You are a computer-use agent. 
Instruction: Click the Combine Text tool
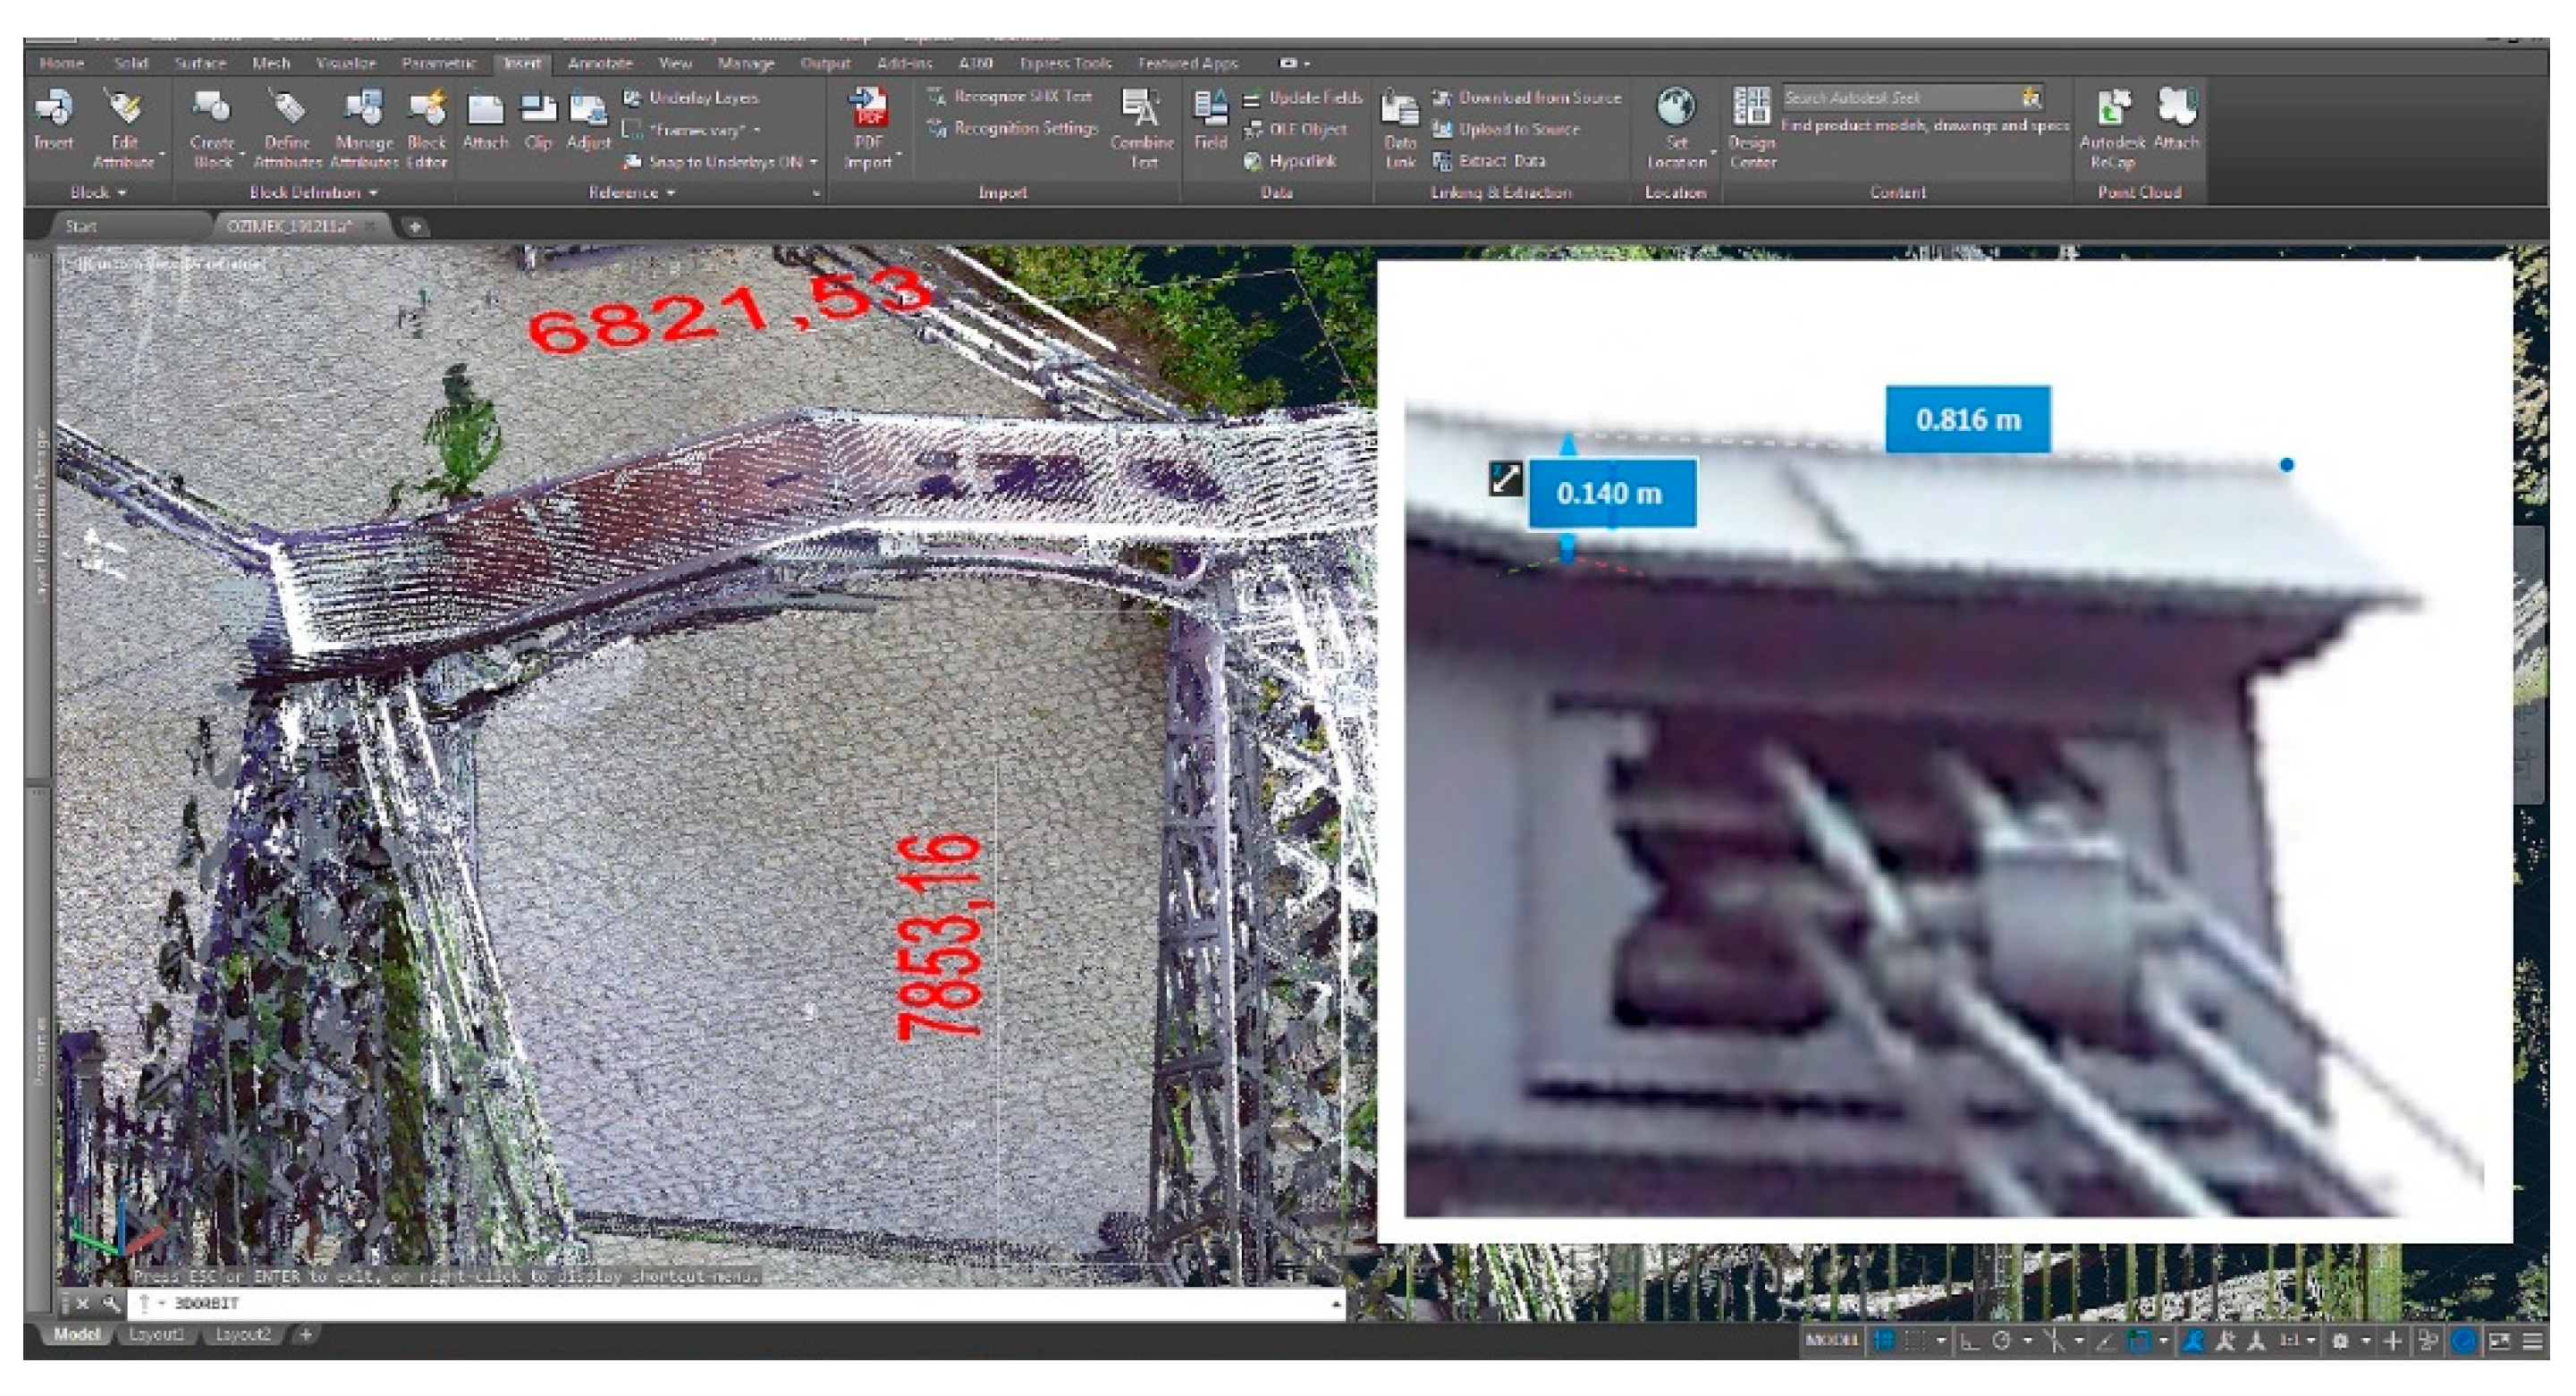click(x=1142, y=128)
